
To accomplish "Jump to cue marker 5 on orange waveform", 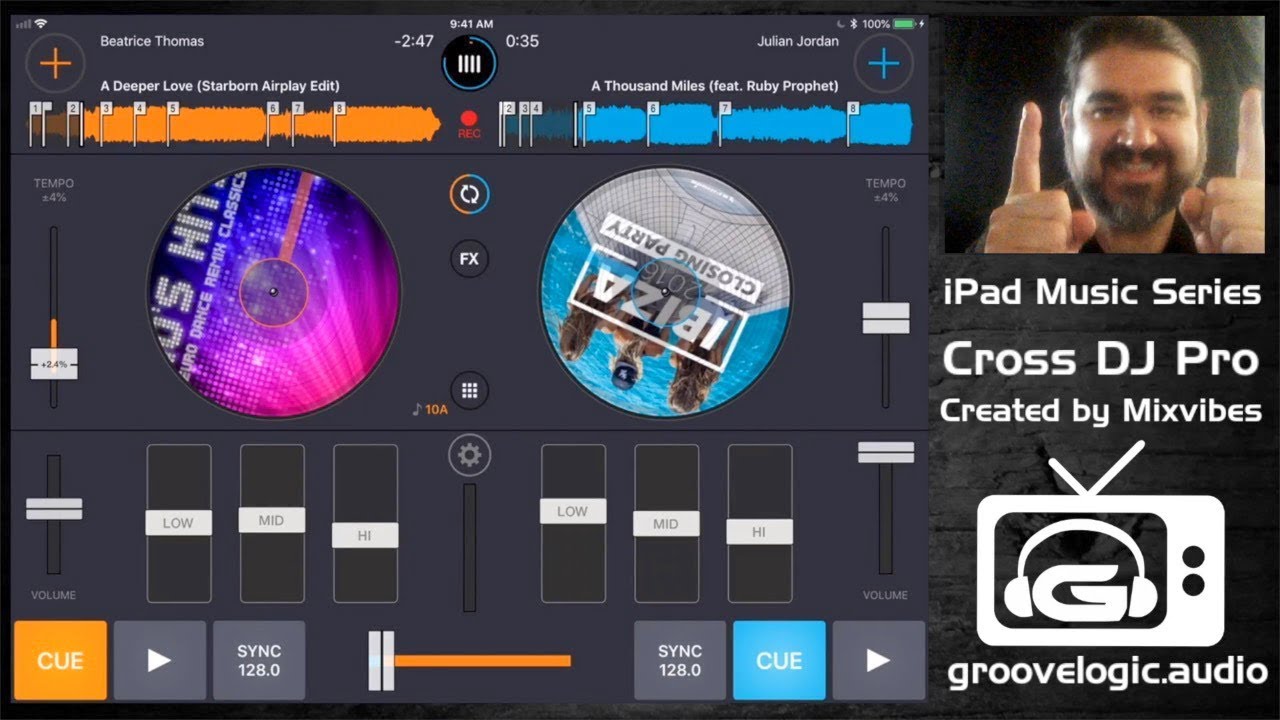I will click(x=172, y=108).
